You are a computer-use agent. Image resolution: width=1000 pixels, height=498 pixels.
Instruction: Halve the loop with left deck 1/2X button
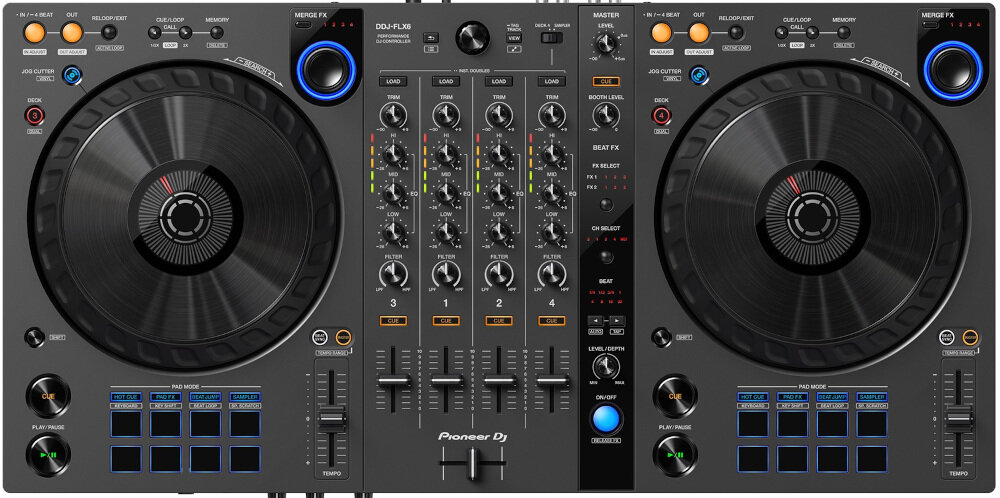(154, 33)
